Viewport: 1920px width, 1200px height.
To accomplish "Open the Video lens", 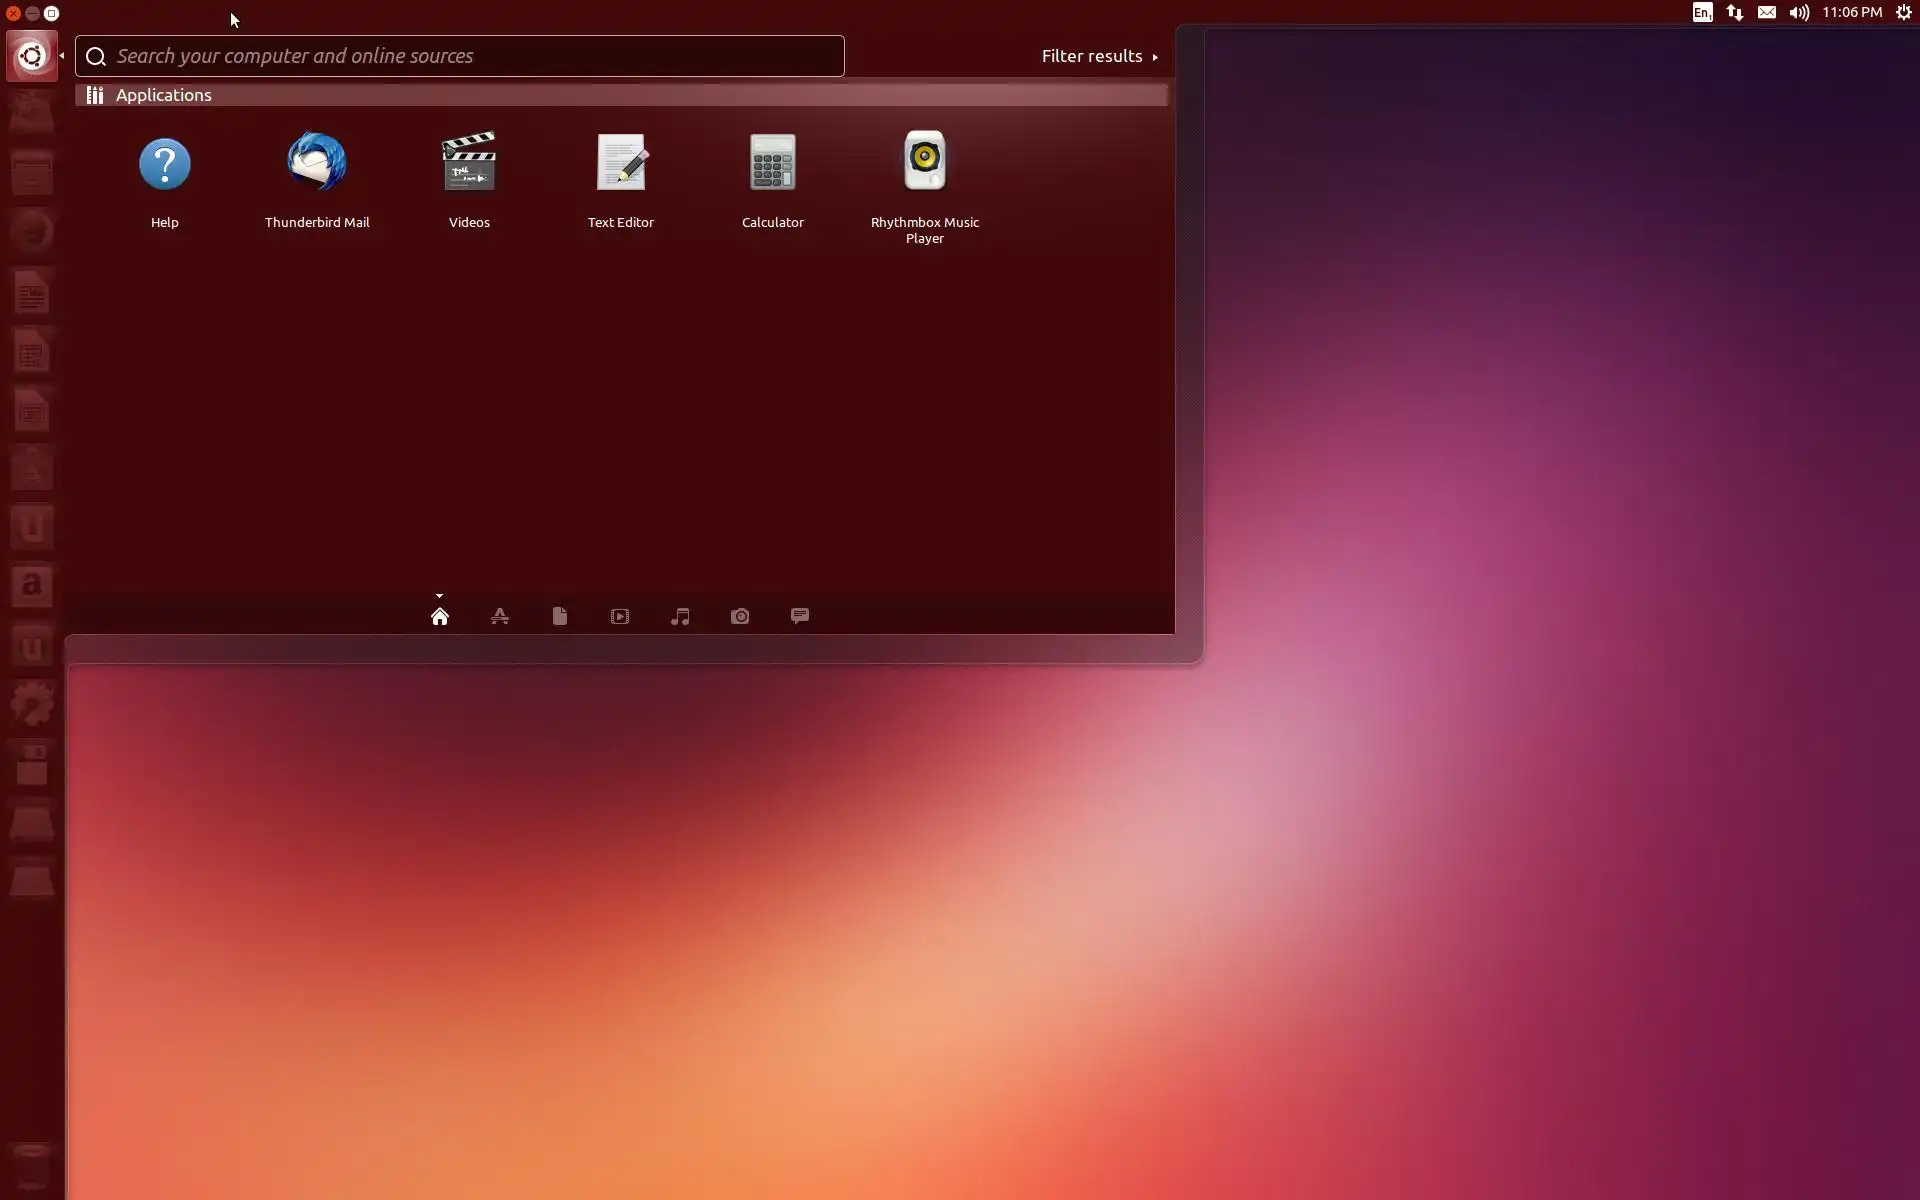I will point(620,616).
